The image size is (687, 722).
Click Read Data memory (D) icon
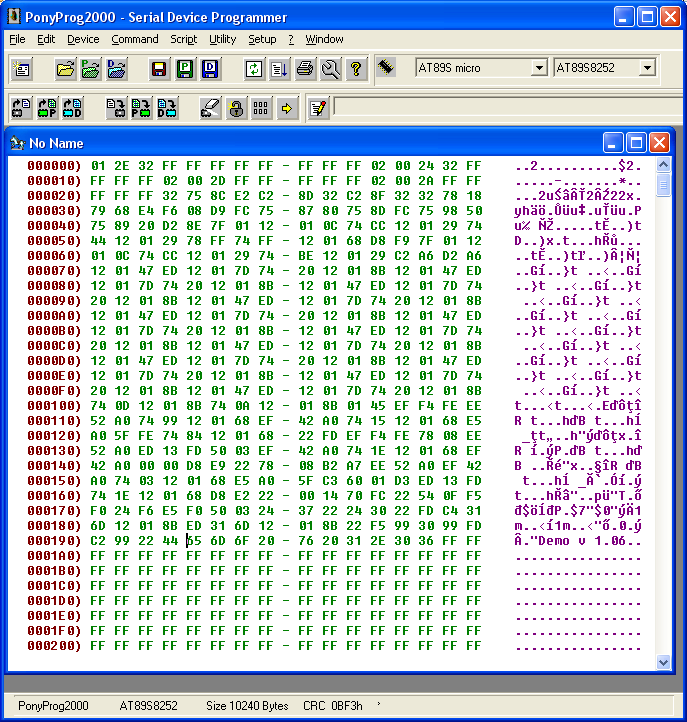tap(72, 109)
